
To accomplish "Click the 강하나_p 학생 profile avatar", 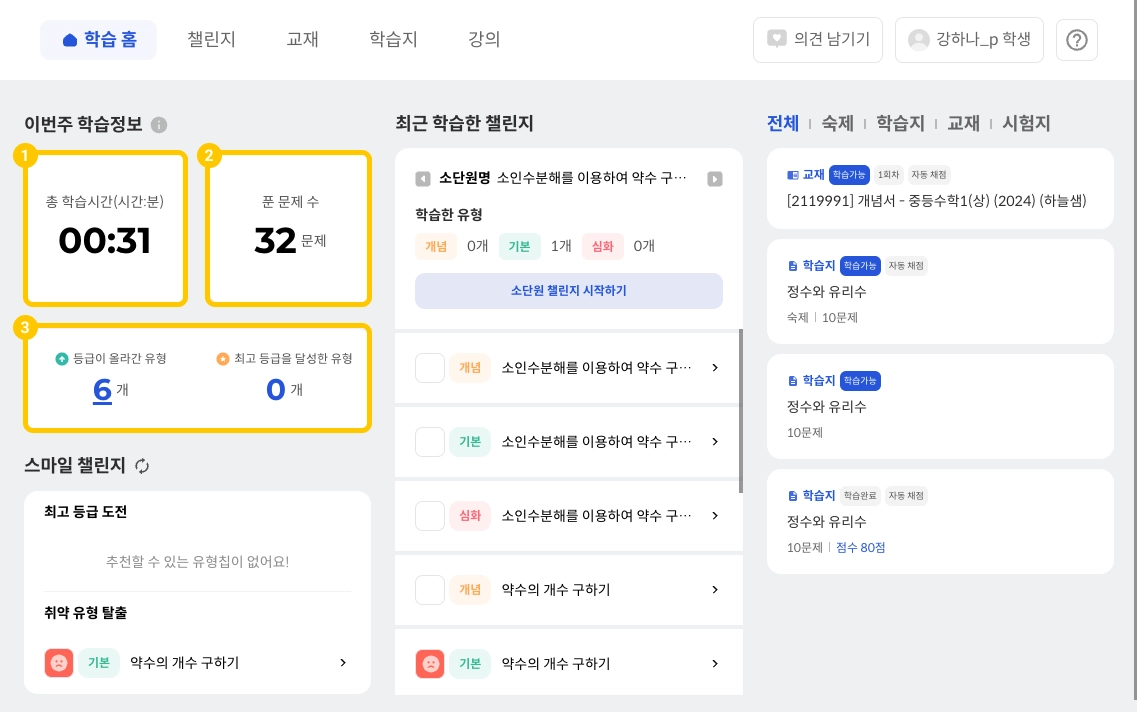I will point(918,40).
